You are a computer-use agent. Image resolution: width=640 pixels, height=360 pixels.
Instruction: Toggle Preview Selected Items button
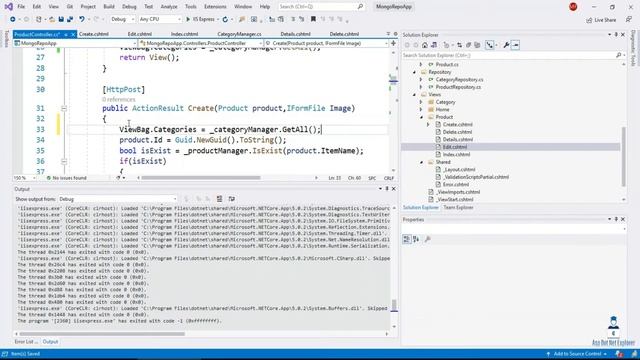coord(516,45)
